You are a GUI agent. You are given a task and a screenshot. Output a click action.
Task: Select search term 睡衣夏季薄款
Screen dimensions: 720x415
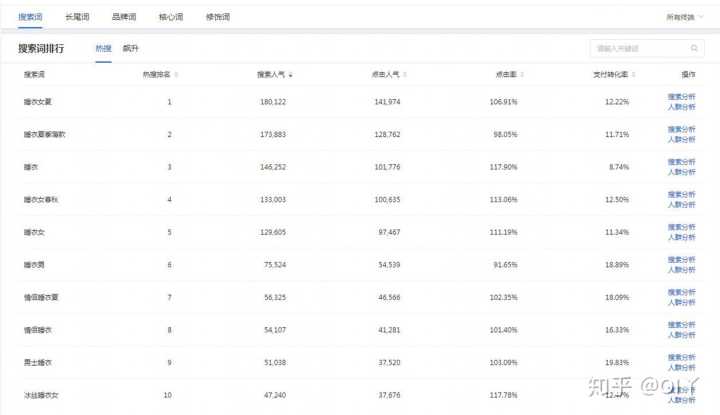45,135
